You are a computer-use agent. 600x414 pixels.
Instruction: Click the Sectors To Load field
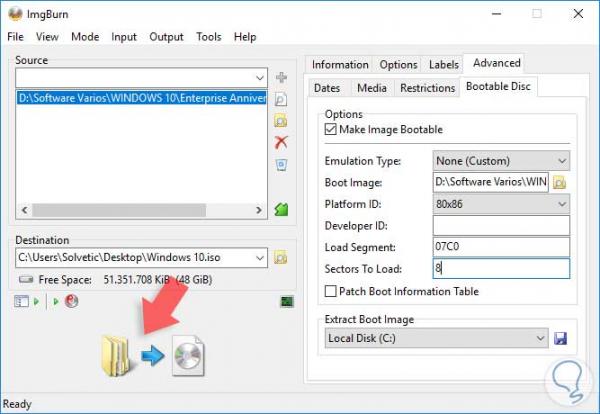[x=501, y=268]
